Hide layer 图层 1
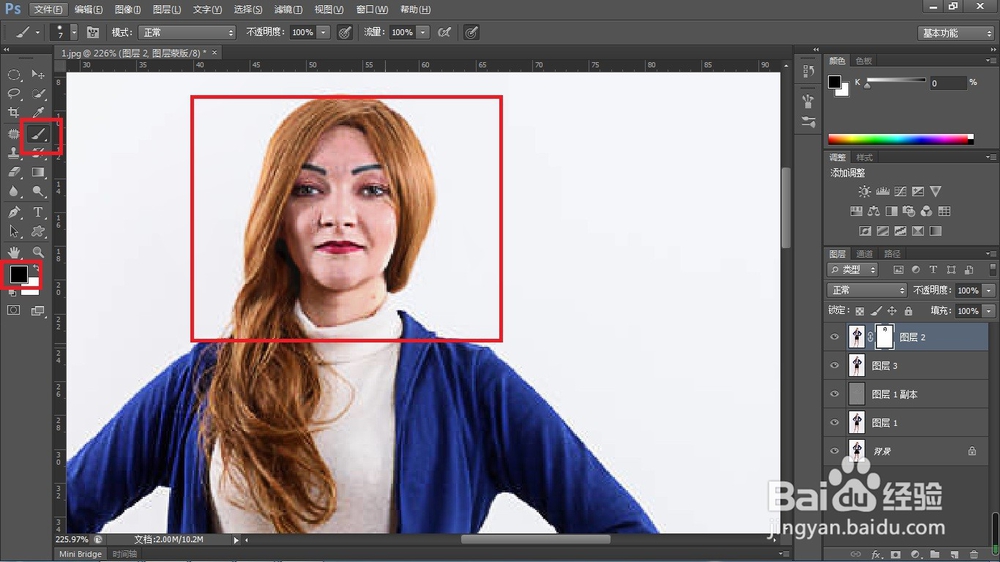Viewport: 1000px width, 562px height. pyautogui.click(x=834, y=422)
